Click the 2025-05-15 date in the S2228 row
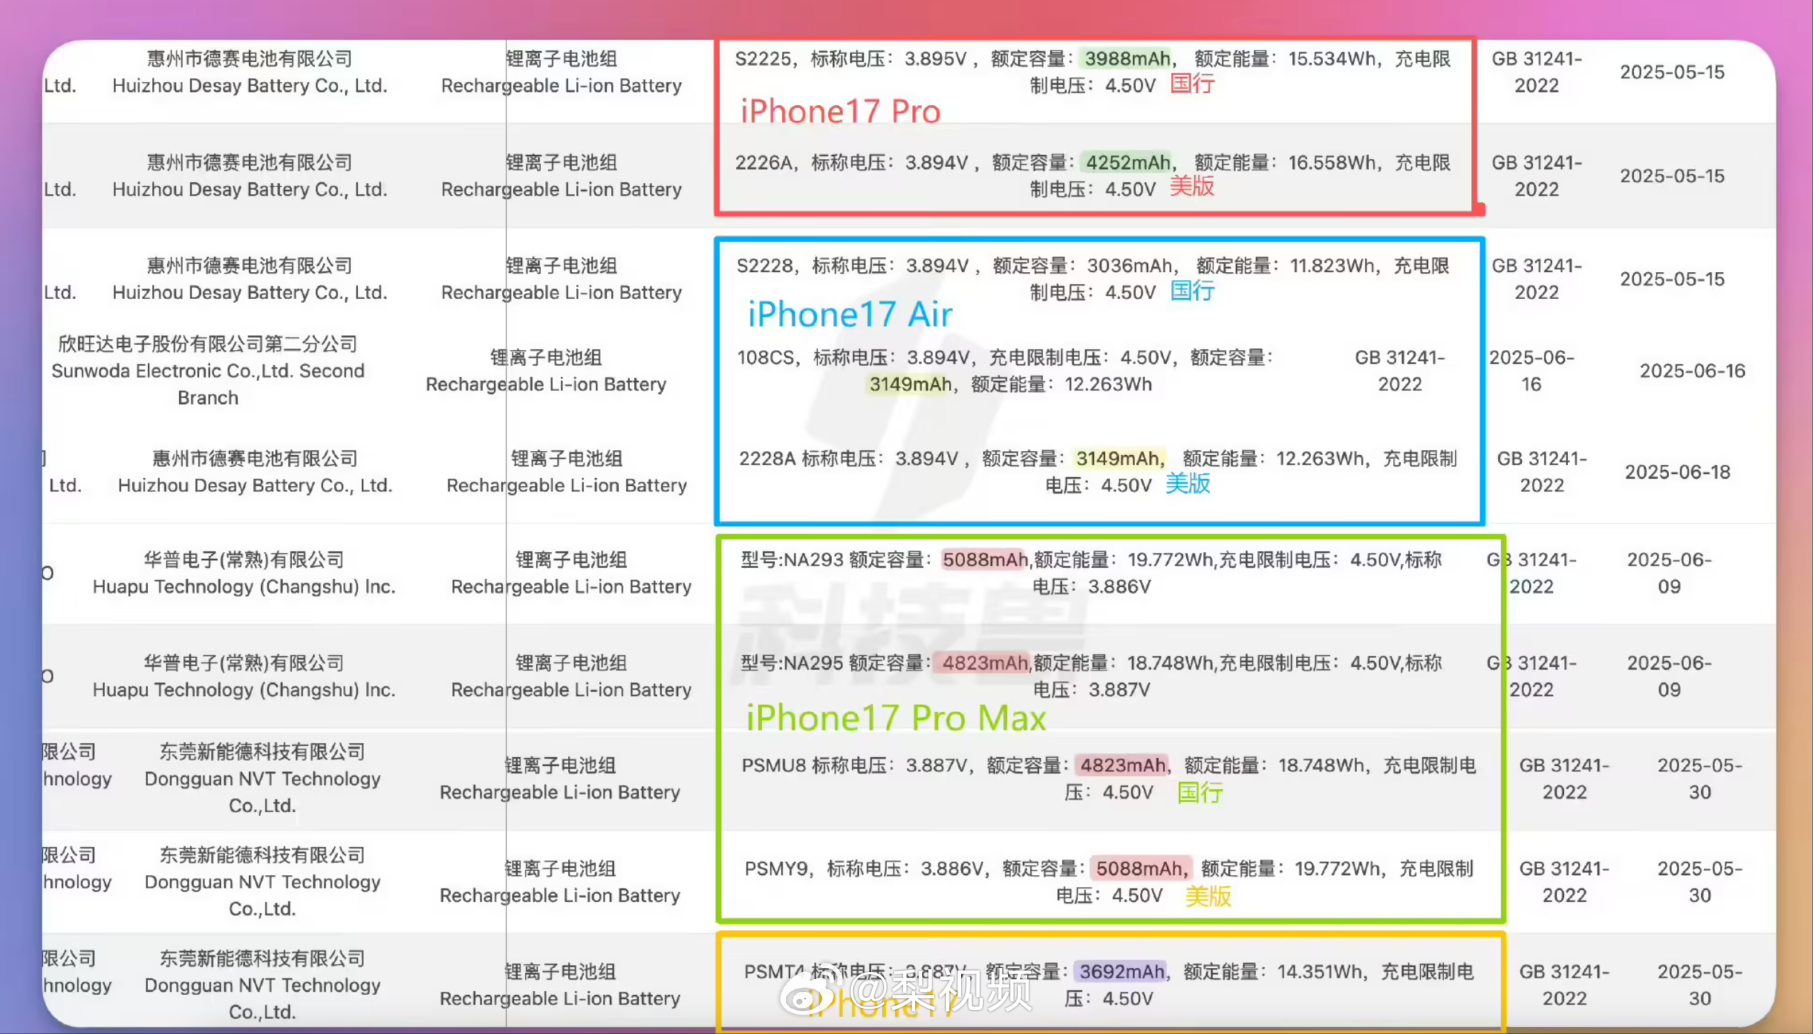 pyautogui.click(x=1672, y=279)
